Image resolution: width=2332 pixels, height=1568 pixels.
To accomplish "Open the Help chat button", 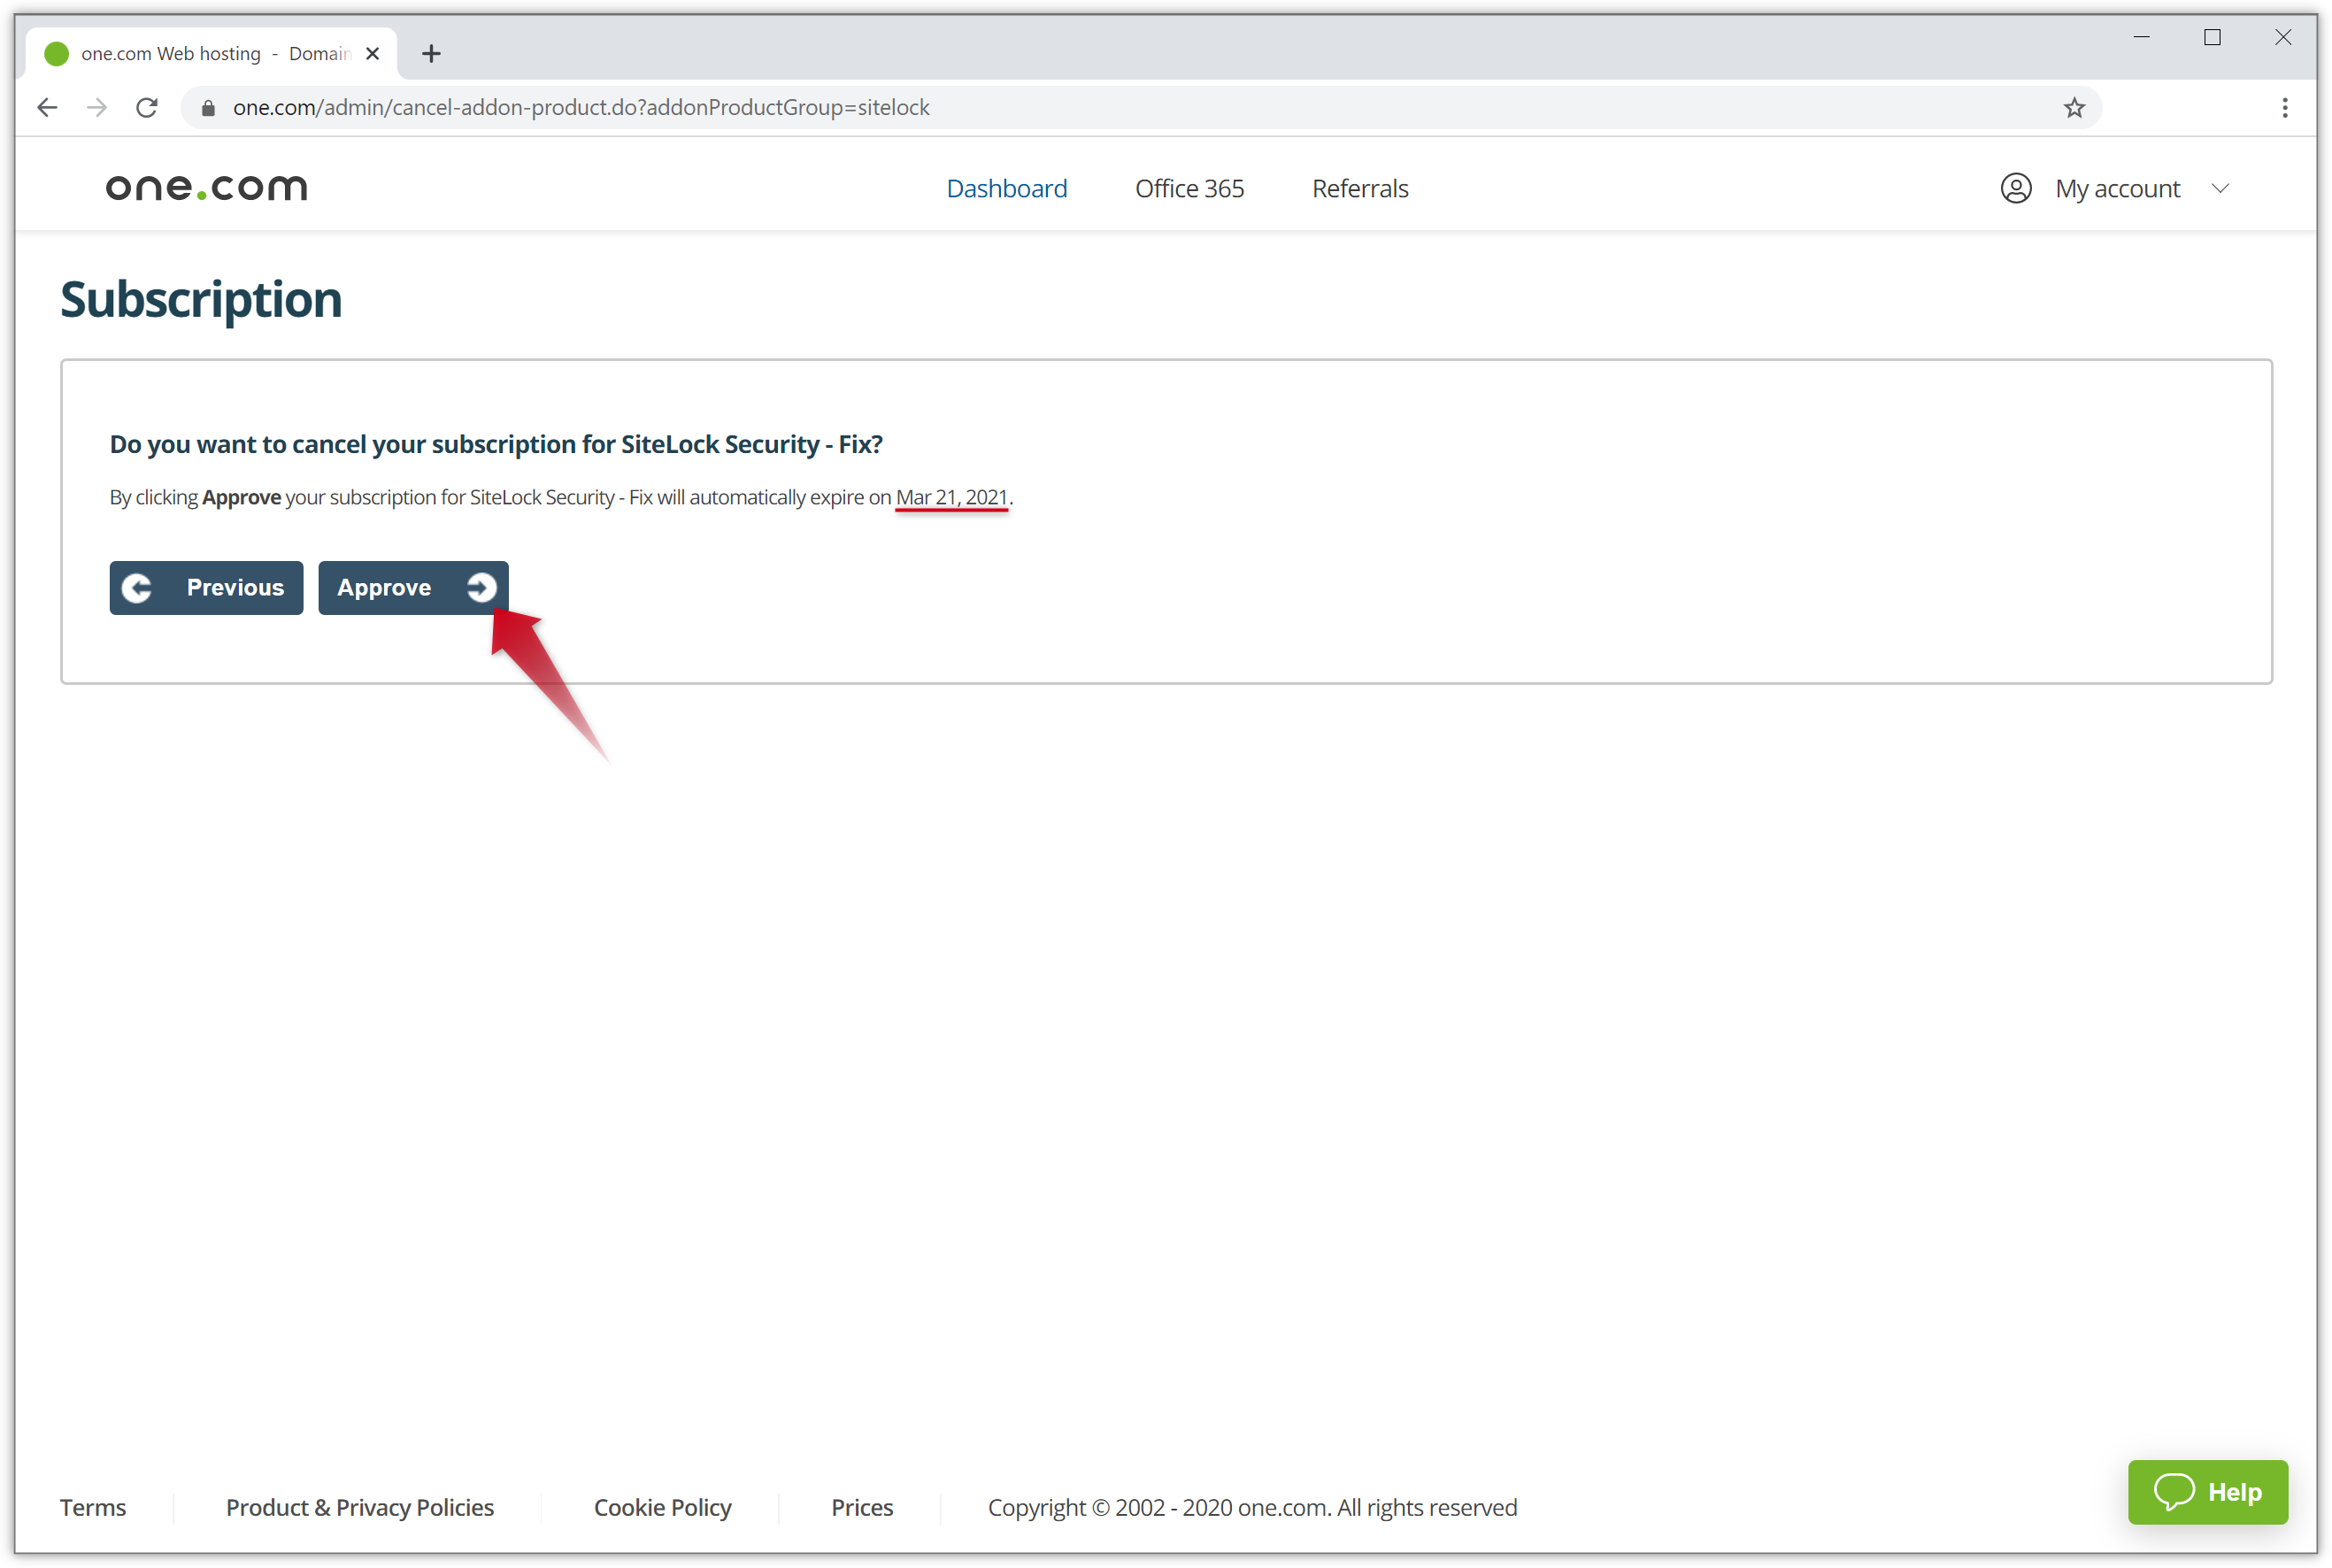I will point(2207,1491).
